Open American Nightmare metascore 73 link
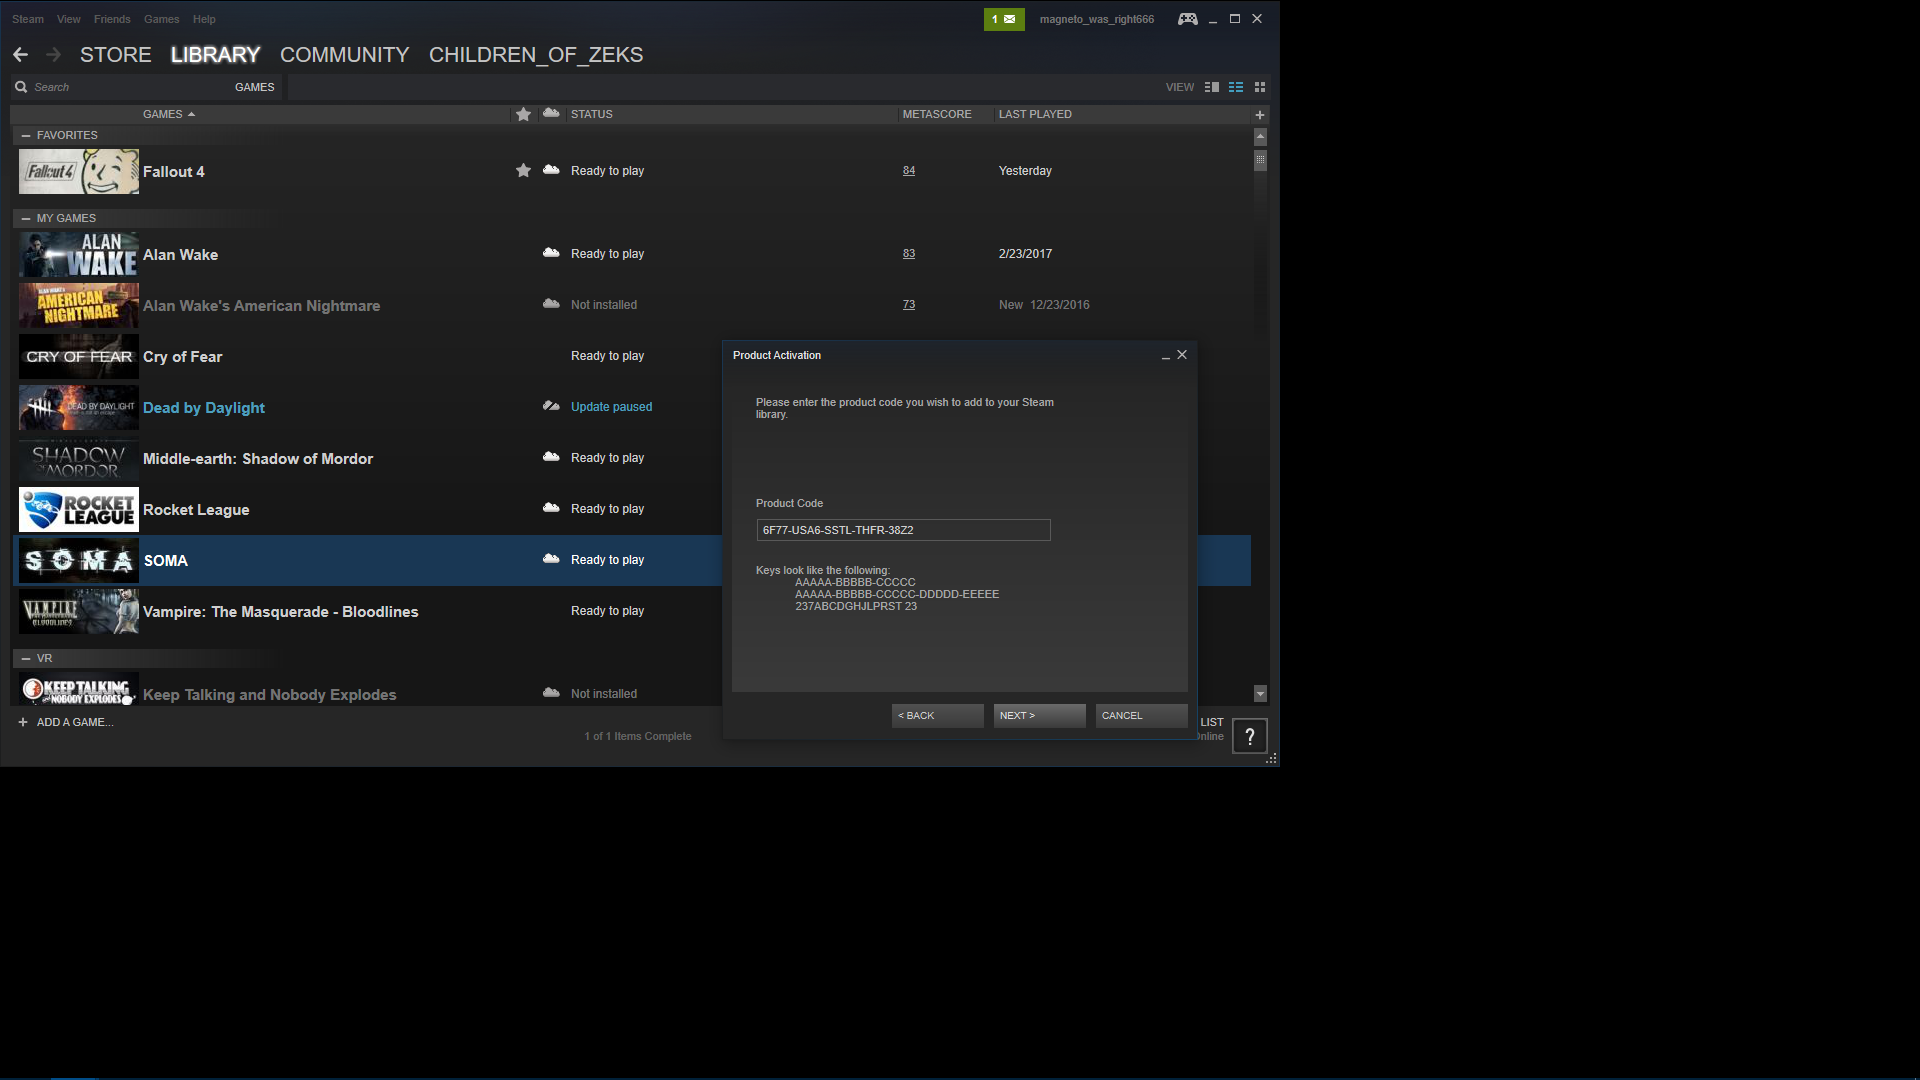 tap(909, 305)
